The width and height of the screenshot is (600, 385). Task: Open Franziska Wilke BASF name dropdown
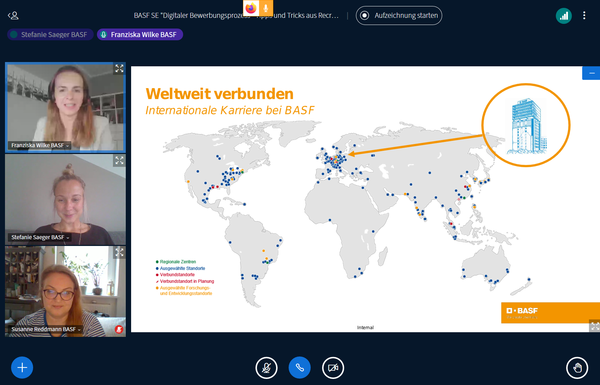tap(40, 145)
